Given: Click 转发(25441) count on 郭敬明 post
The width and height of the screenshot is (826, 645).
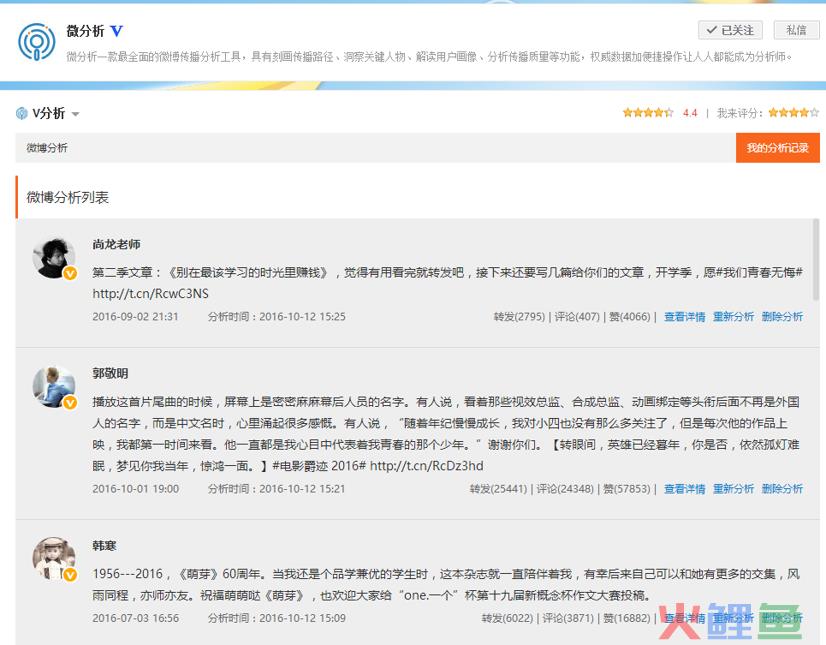Looking at the screenshot, I should (498, 489).
